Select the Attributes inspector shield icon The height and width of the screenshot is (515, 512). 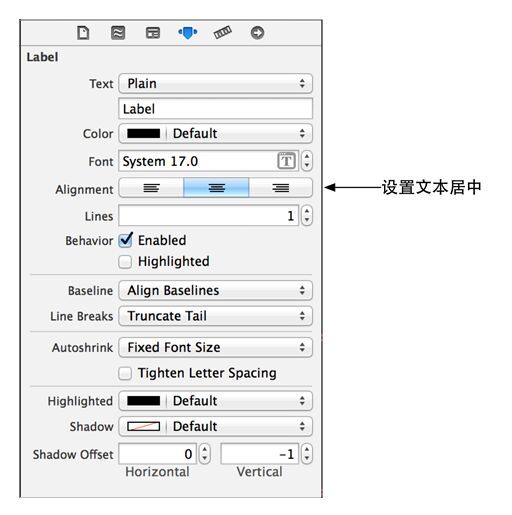pyautogui.click(x=188, y=33)
